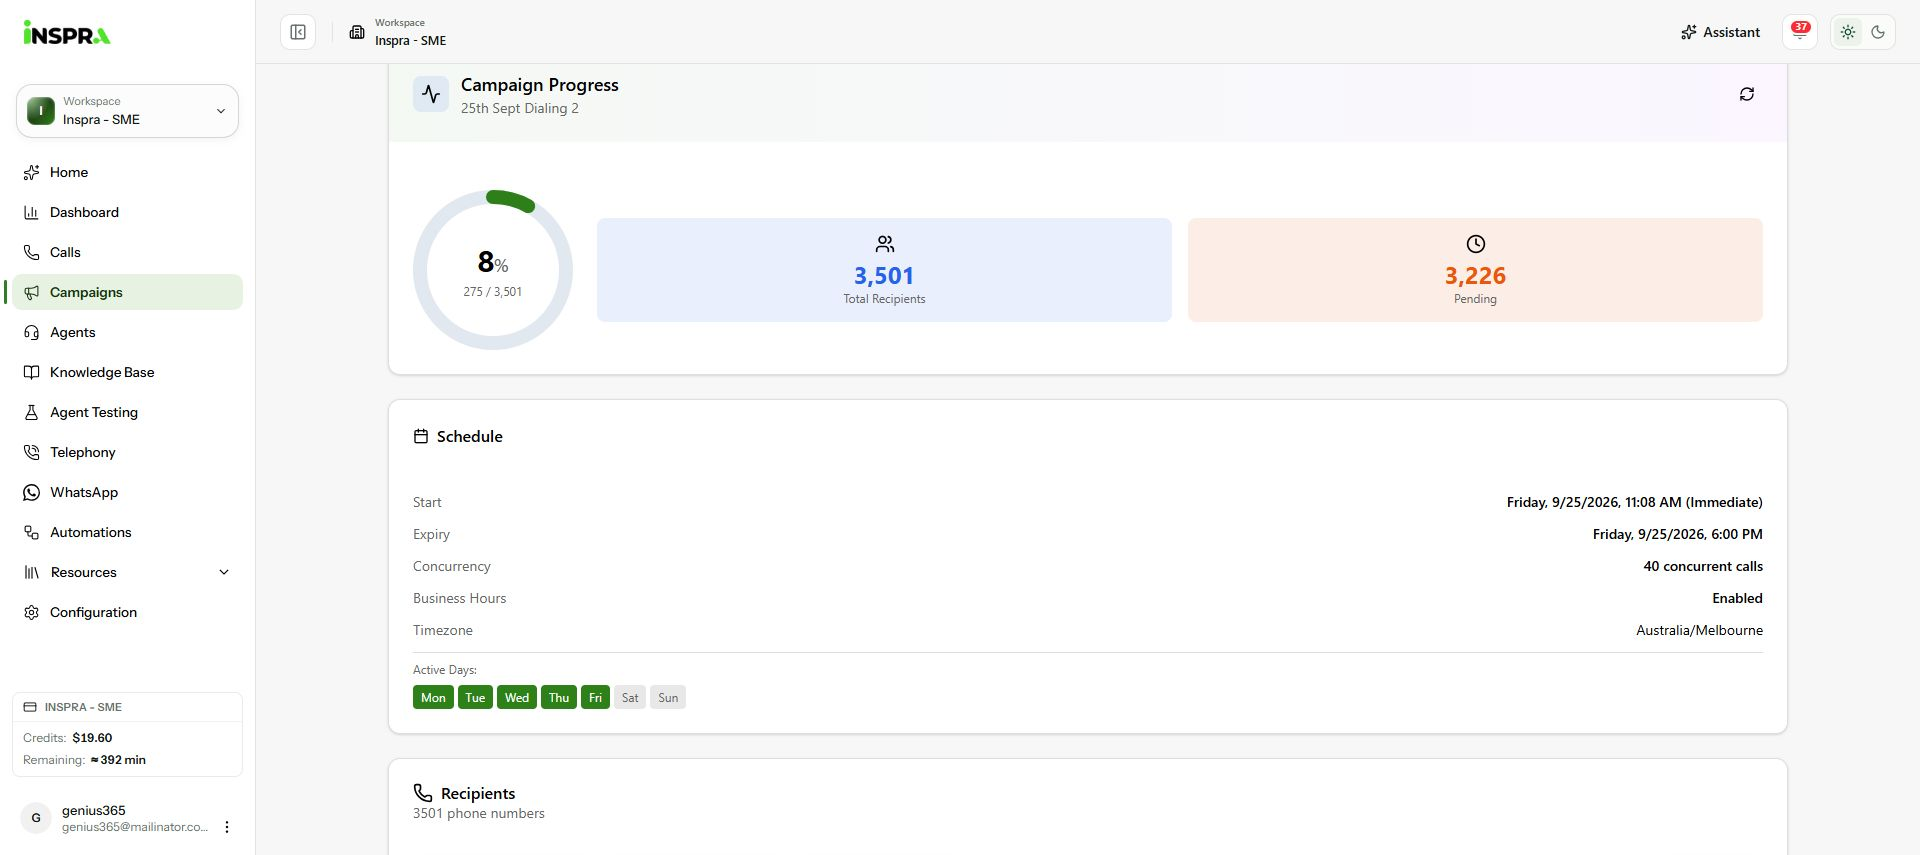This screenshot has height=855, width=1920.
Task: Switch to light mode sun toggle
Action: click(1848, 32)
